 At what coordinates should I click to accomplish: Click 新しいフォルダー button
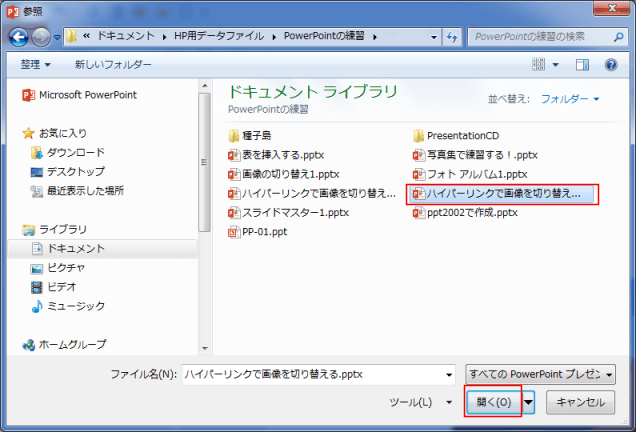coord(113,64)
